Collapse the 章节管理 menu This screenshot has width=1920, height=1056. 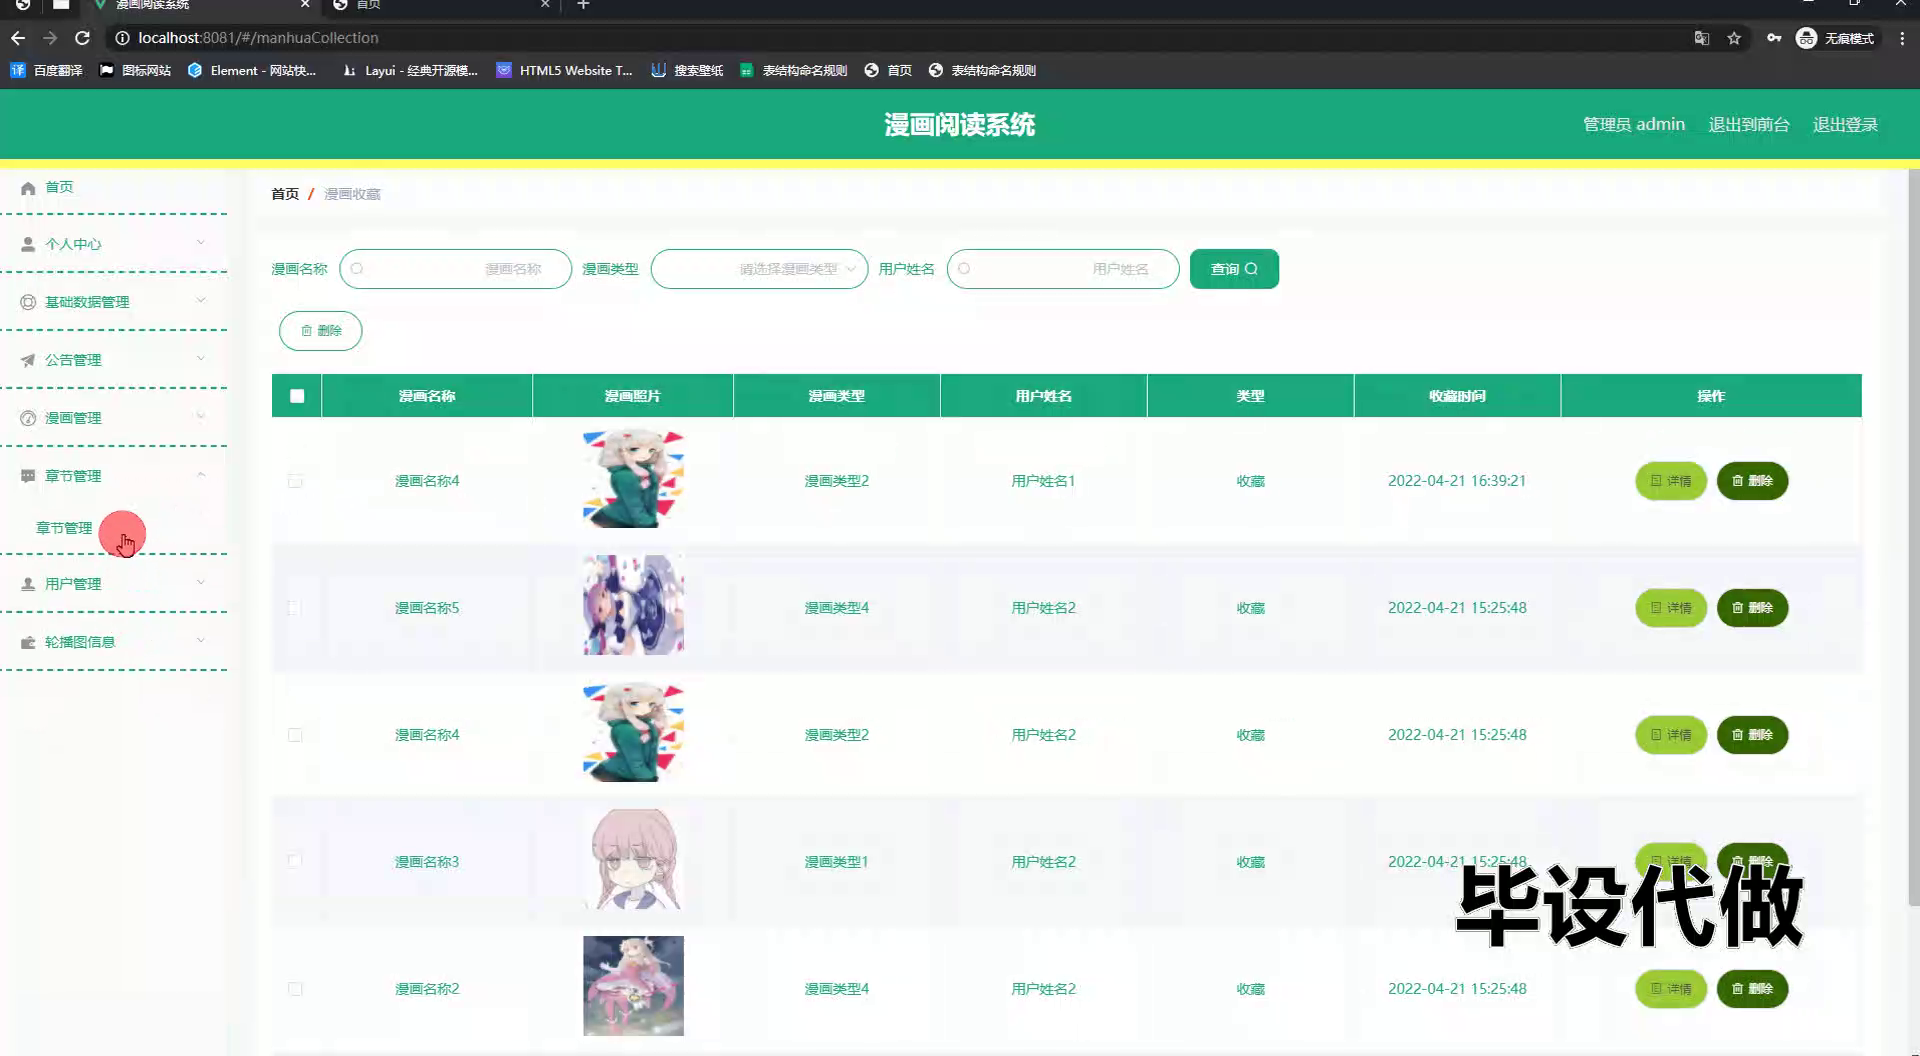201,475
